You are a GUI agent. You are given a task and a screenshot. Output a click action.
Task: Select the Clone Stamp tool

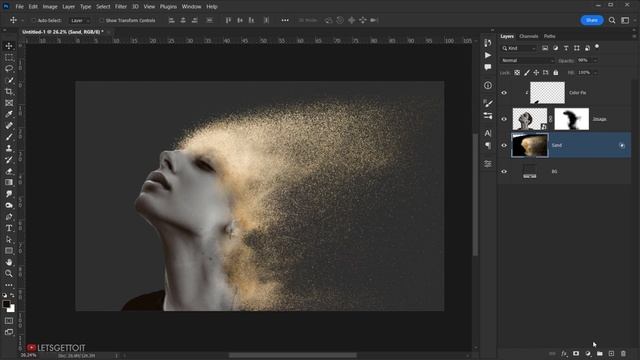(9, 149)
